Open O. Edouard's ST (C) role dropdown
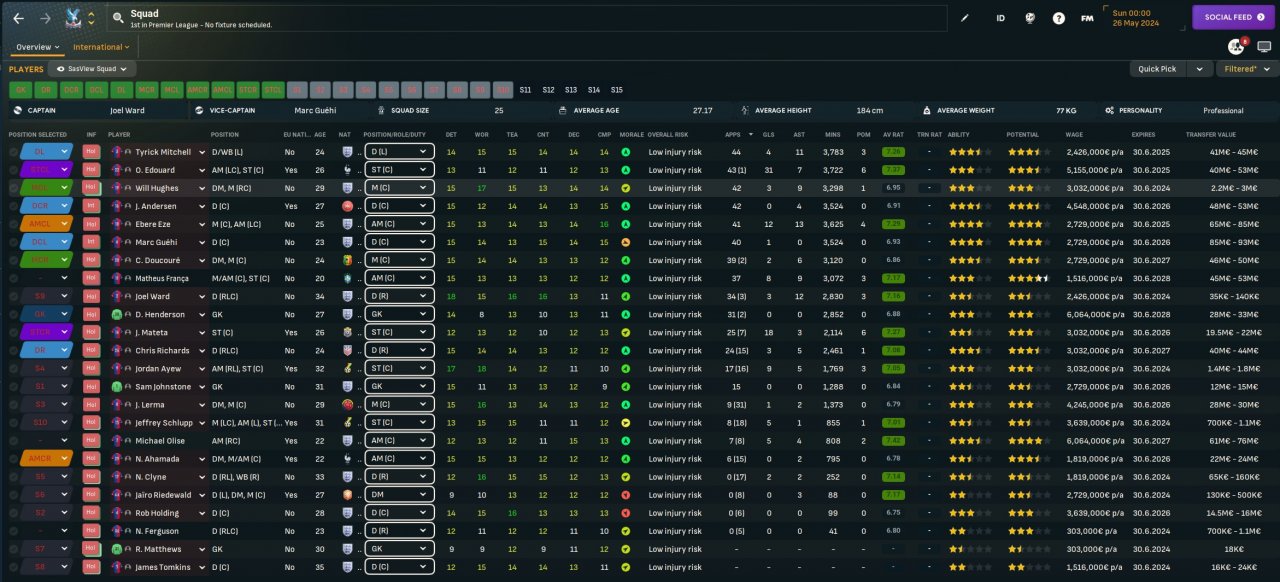 [x=398, y=170]
